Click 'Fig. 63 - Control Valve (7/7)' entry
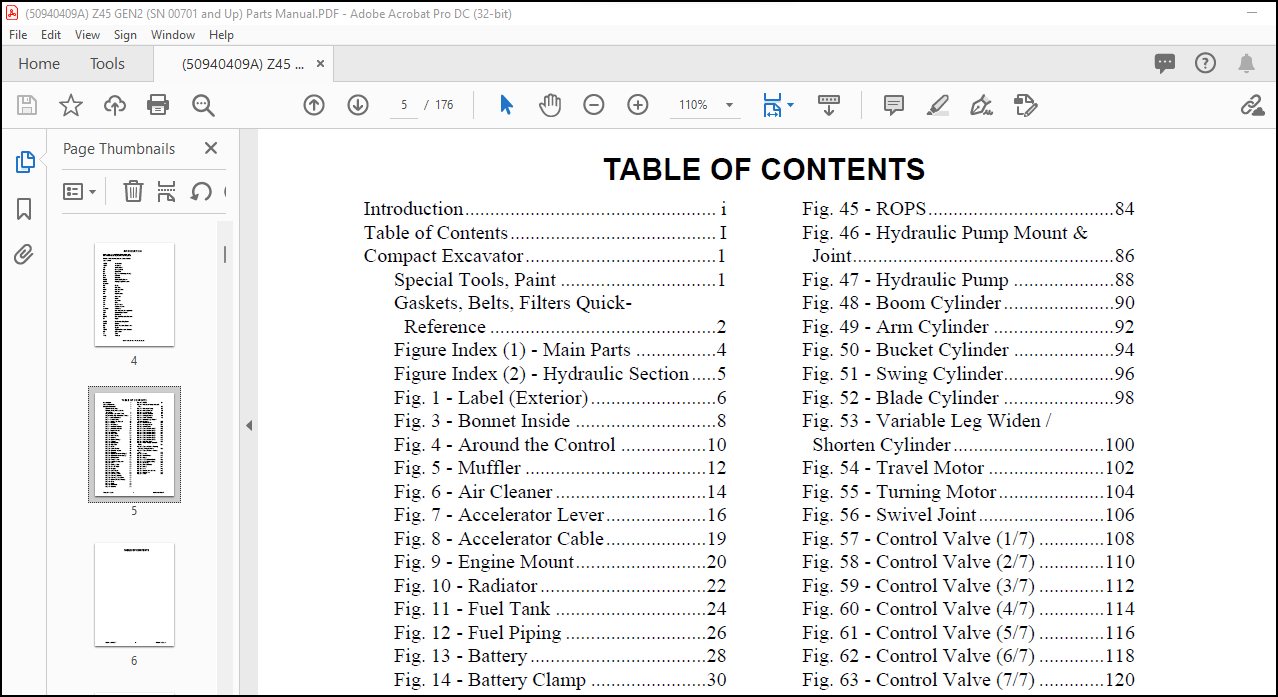1278x697 pixels. tap(968, 680)
